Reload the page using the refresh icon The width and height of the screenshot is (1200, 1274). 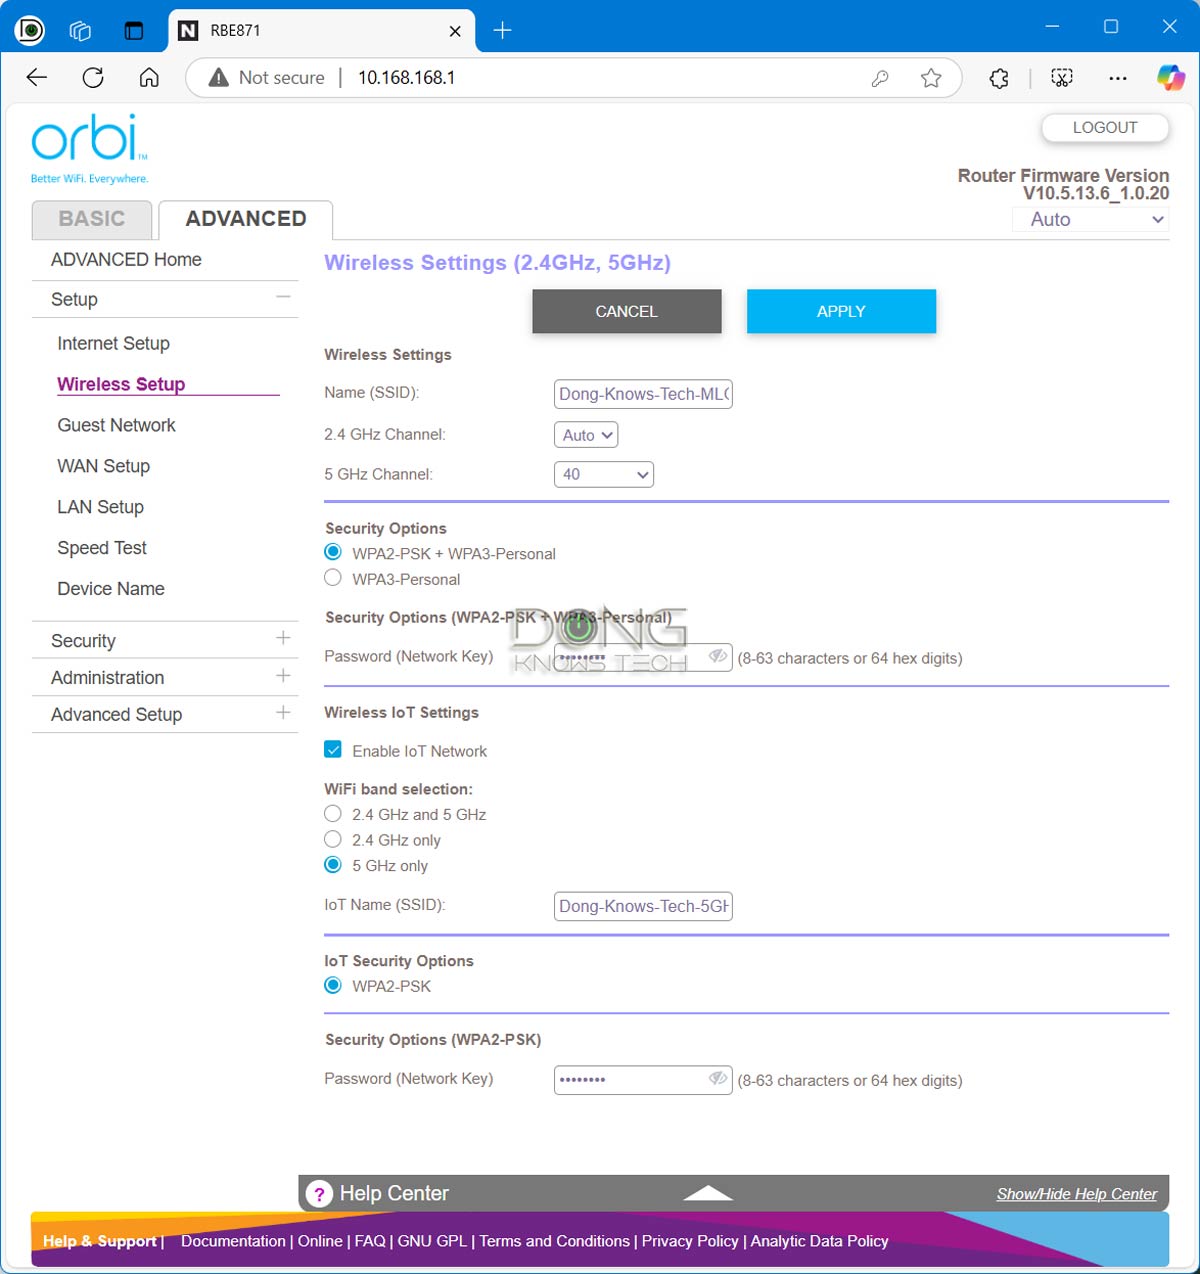click(x=92, y=77)
